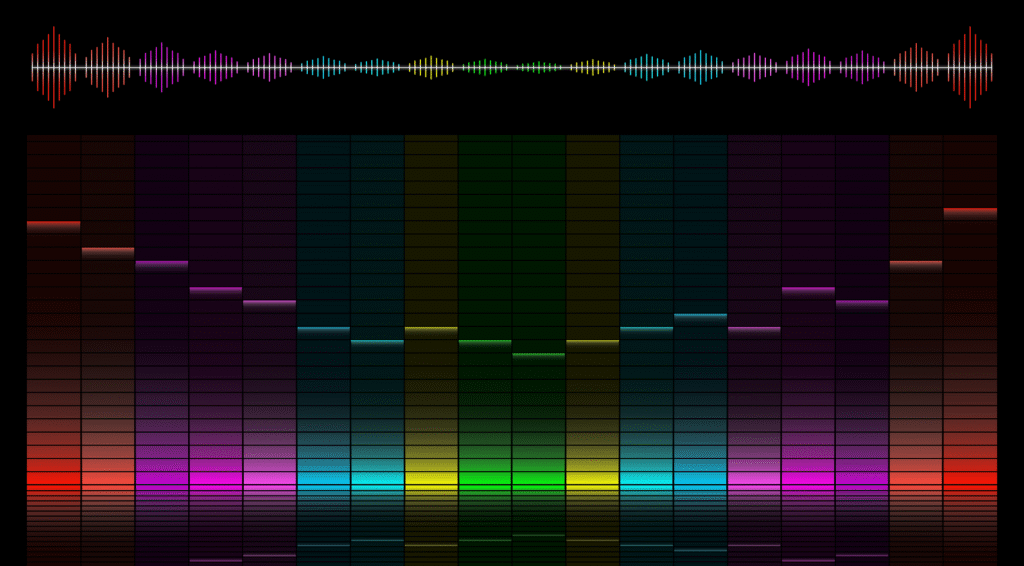
Task: Click the highest peak marker on the rightmost red bar
Action: coord(970,213)
